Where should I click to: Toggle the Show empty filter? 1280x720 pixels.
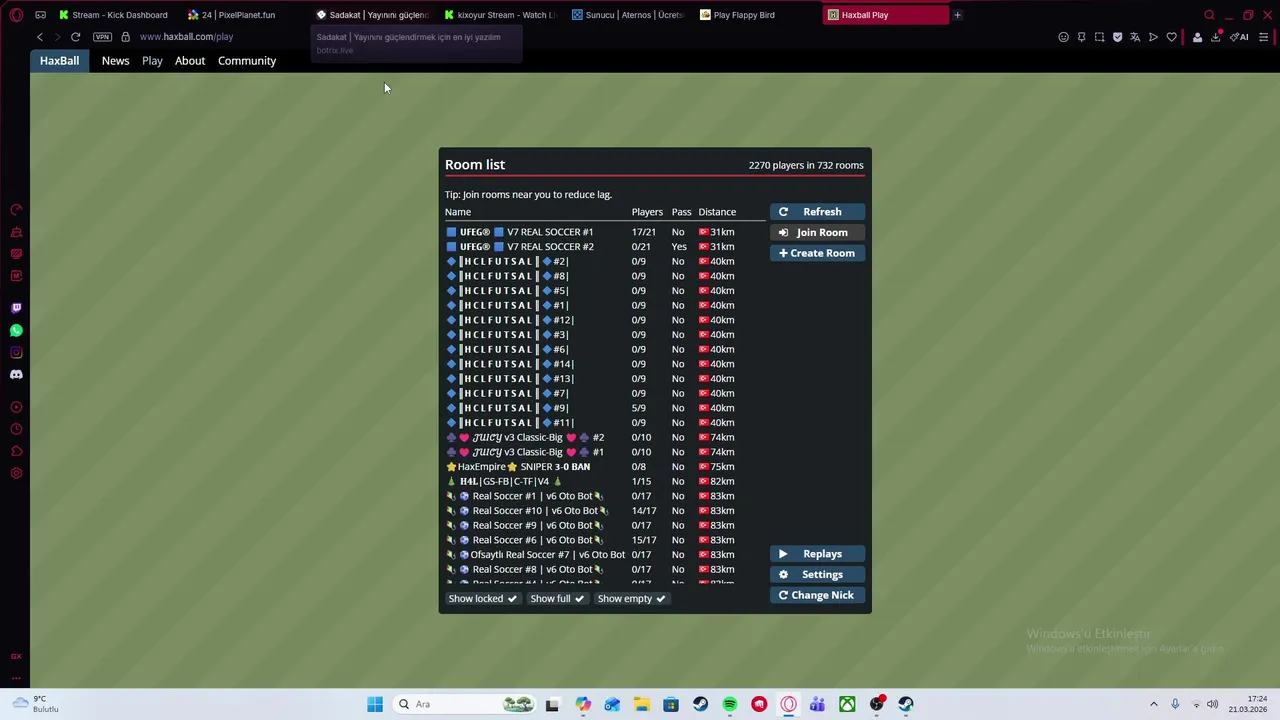coord(631,599)
